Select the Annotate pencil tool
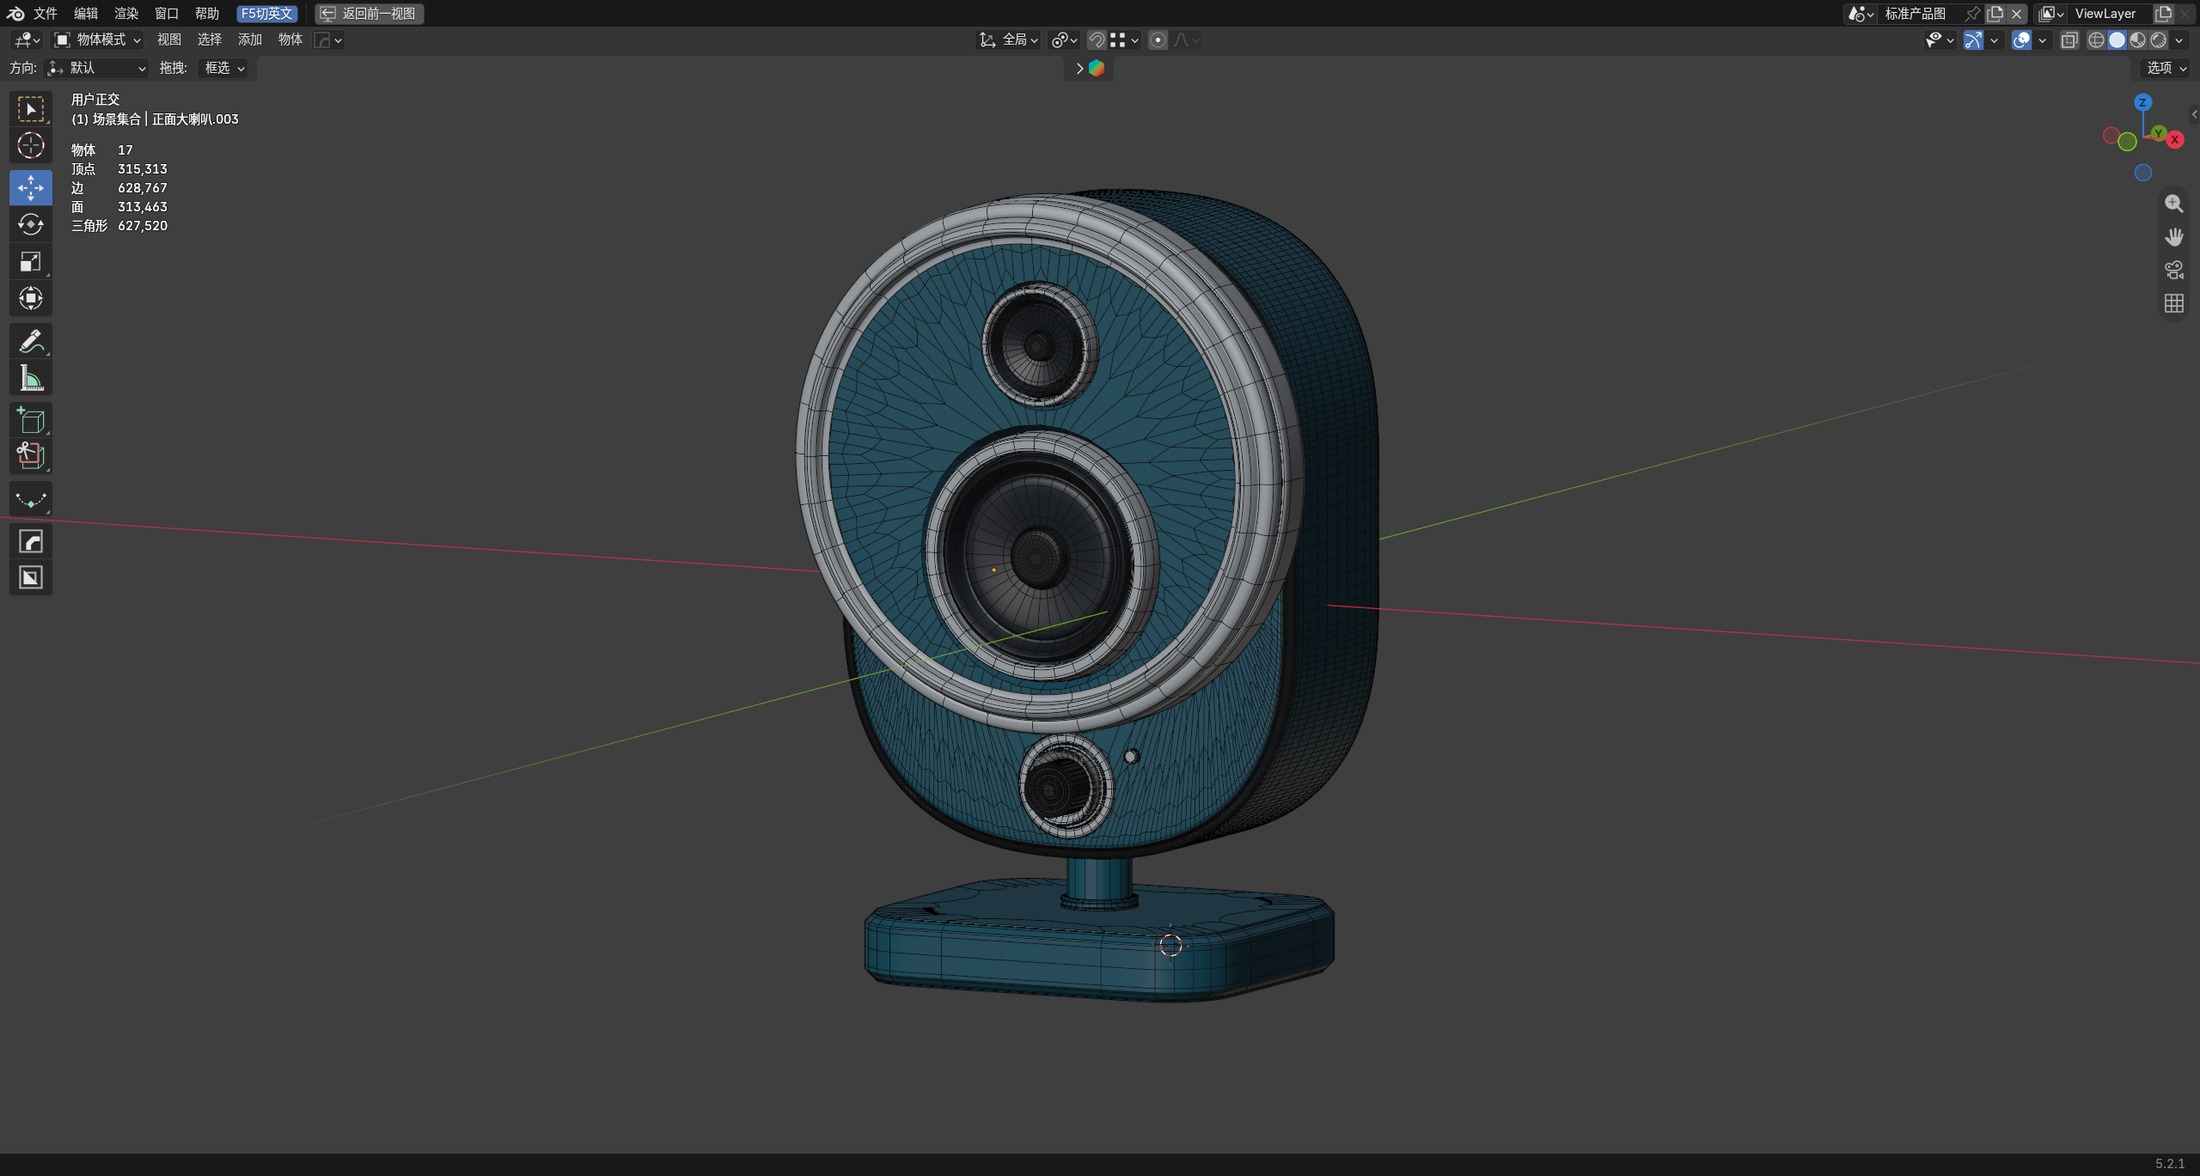2200x1176 pixels. click(x=30, y=341)
